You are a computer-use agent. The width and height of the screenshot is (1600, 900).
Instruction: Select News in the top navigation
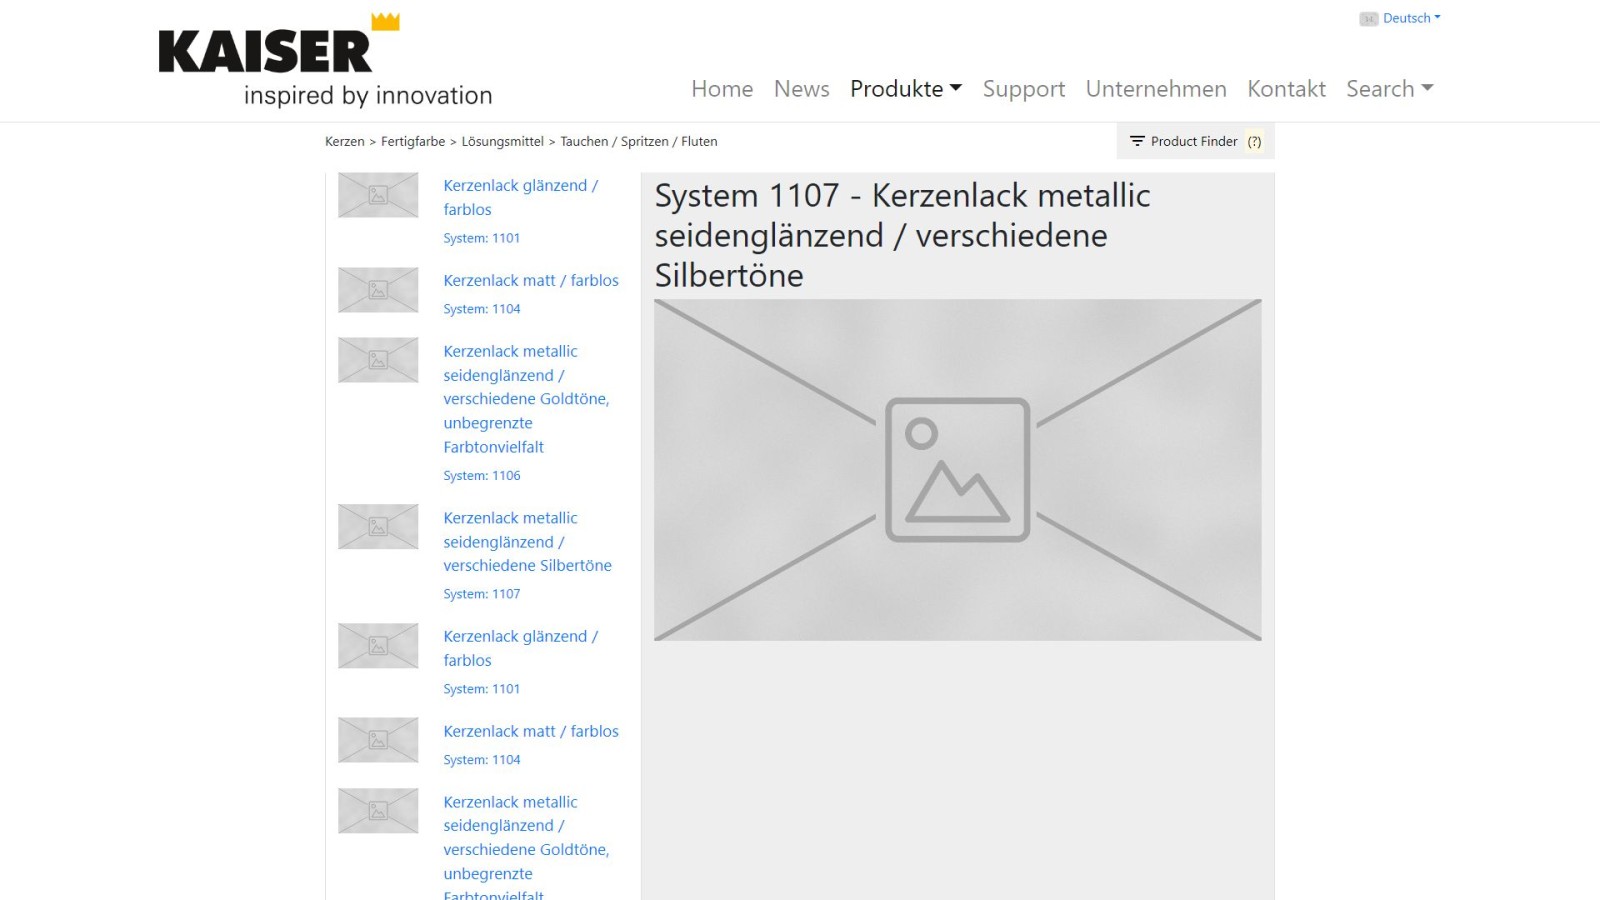[801, 89]
